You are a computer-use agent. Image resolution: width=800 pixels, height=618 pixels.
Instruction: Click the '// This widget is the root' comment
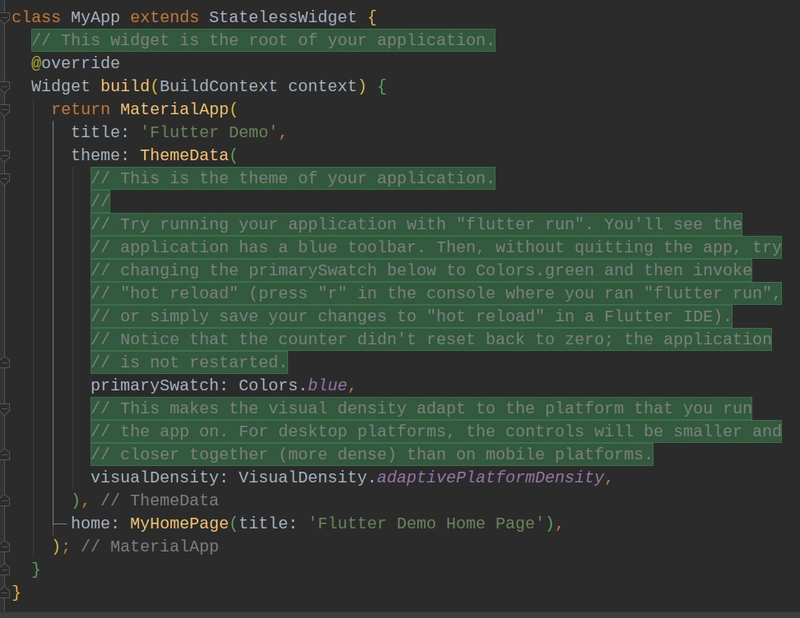pyautogui.click(x=263, y=40)
